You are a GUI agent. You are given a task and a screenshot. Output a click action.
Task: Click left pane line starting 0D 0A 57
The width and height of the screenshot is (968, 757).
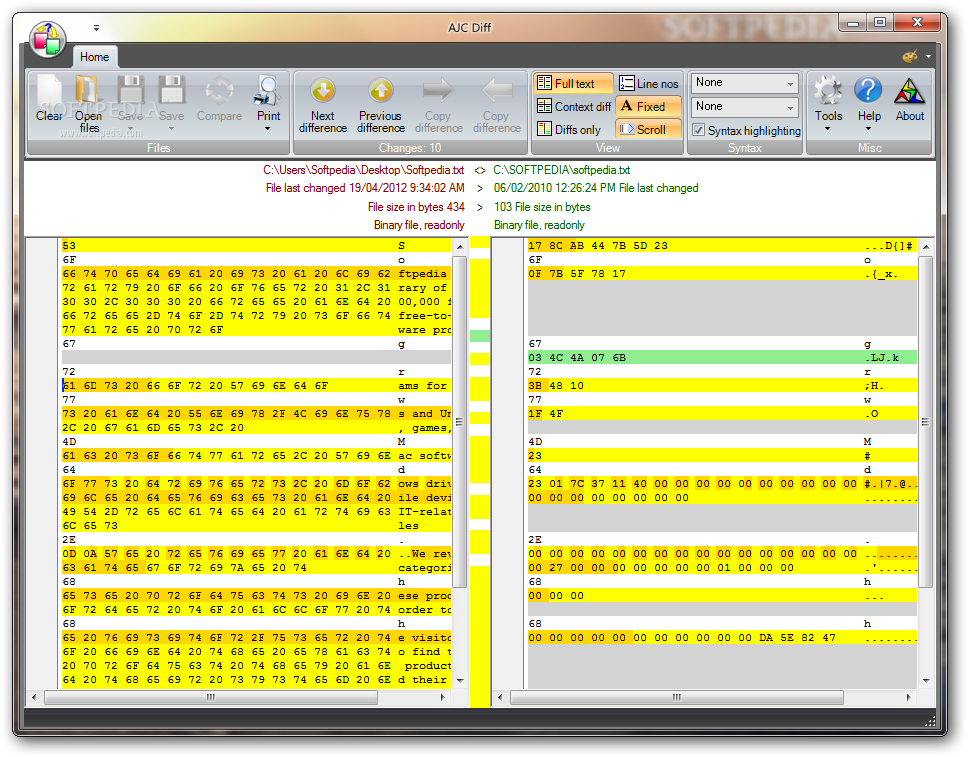(256, 554)
